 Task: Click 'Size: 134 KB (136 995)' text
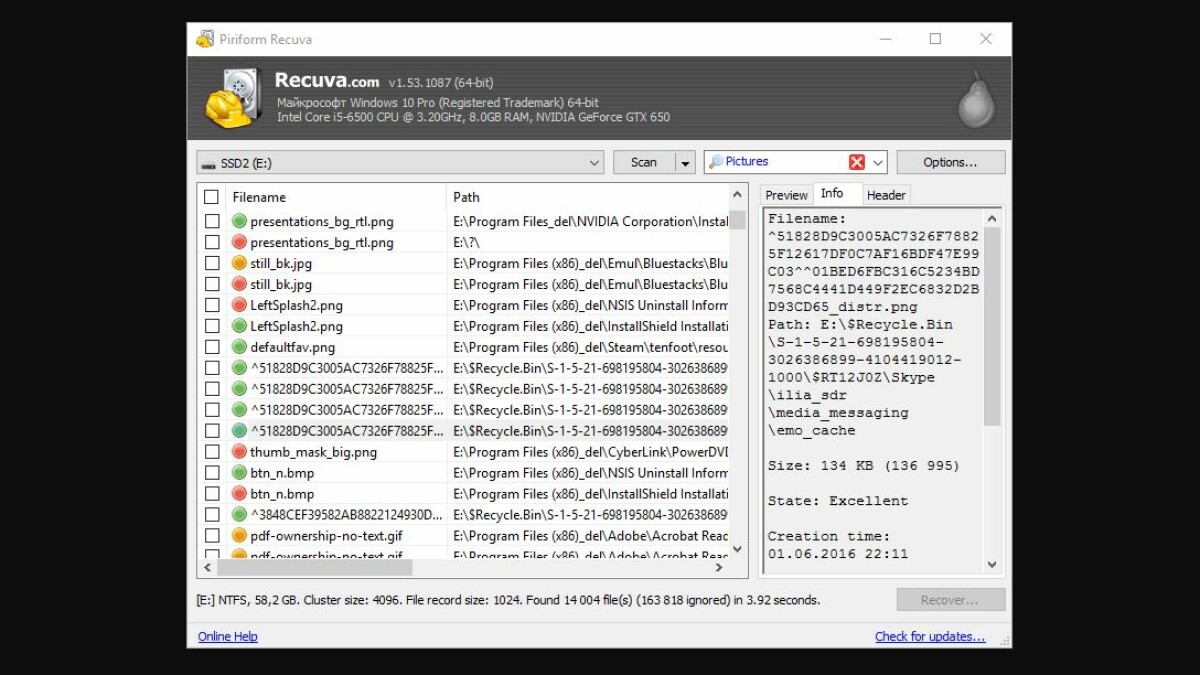(x=863, y=466)
